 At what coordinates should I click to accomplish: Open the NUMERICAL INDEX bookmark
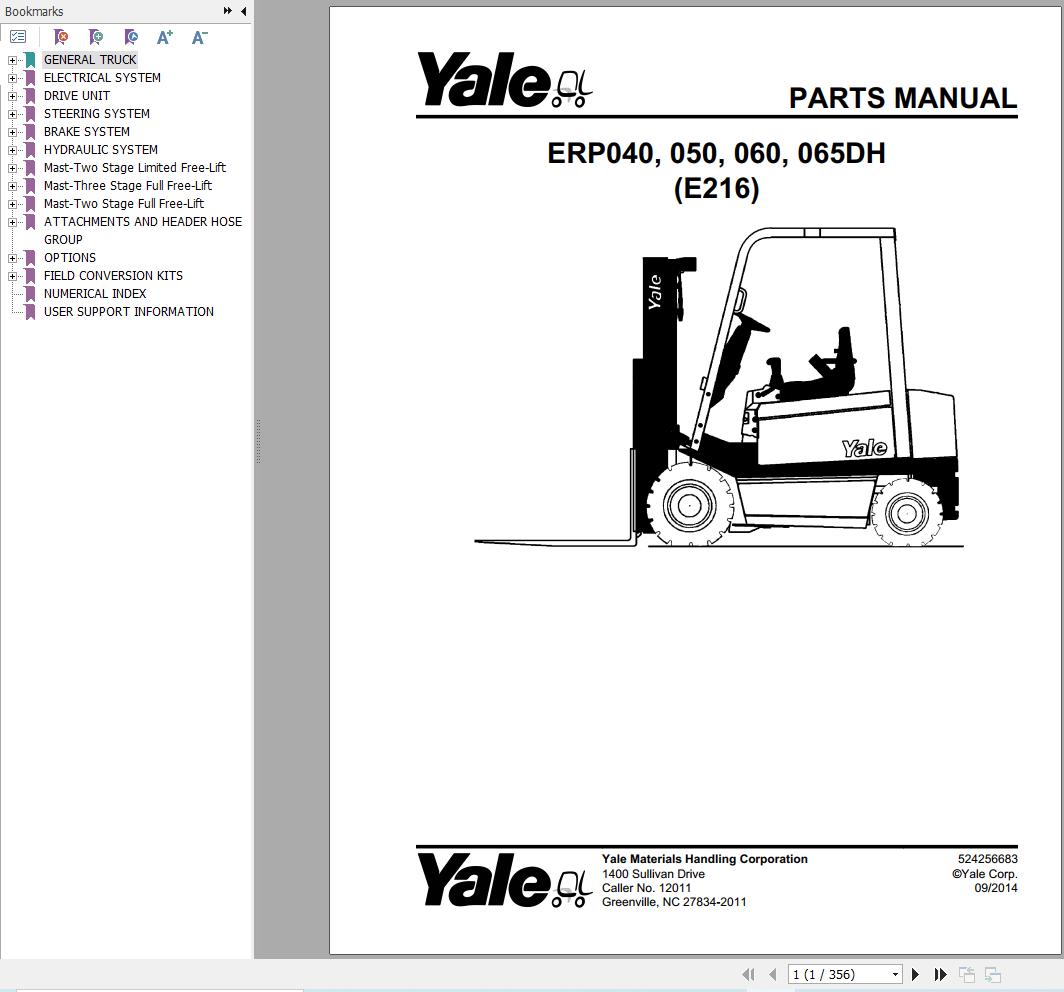click(94, 293)
